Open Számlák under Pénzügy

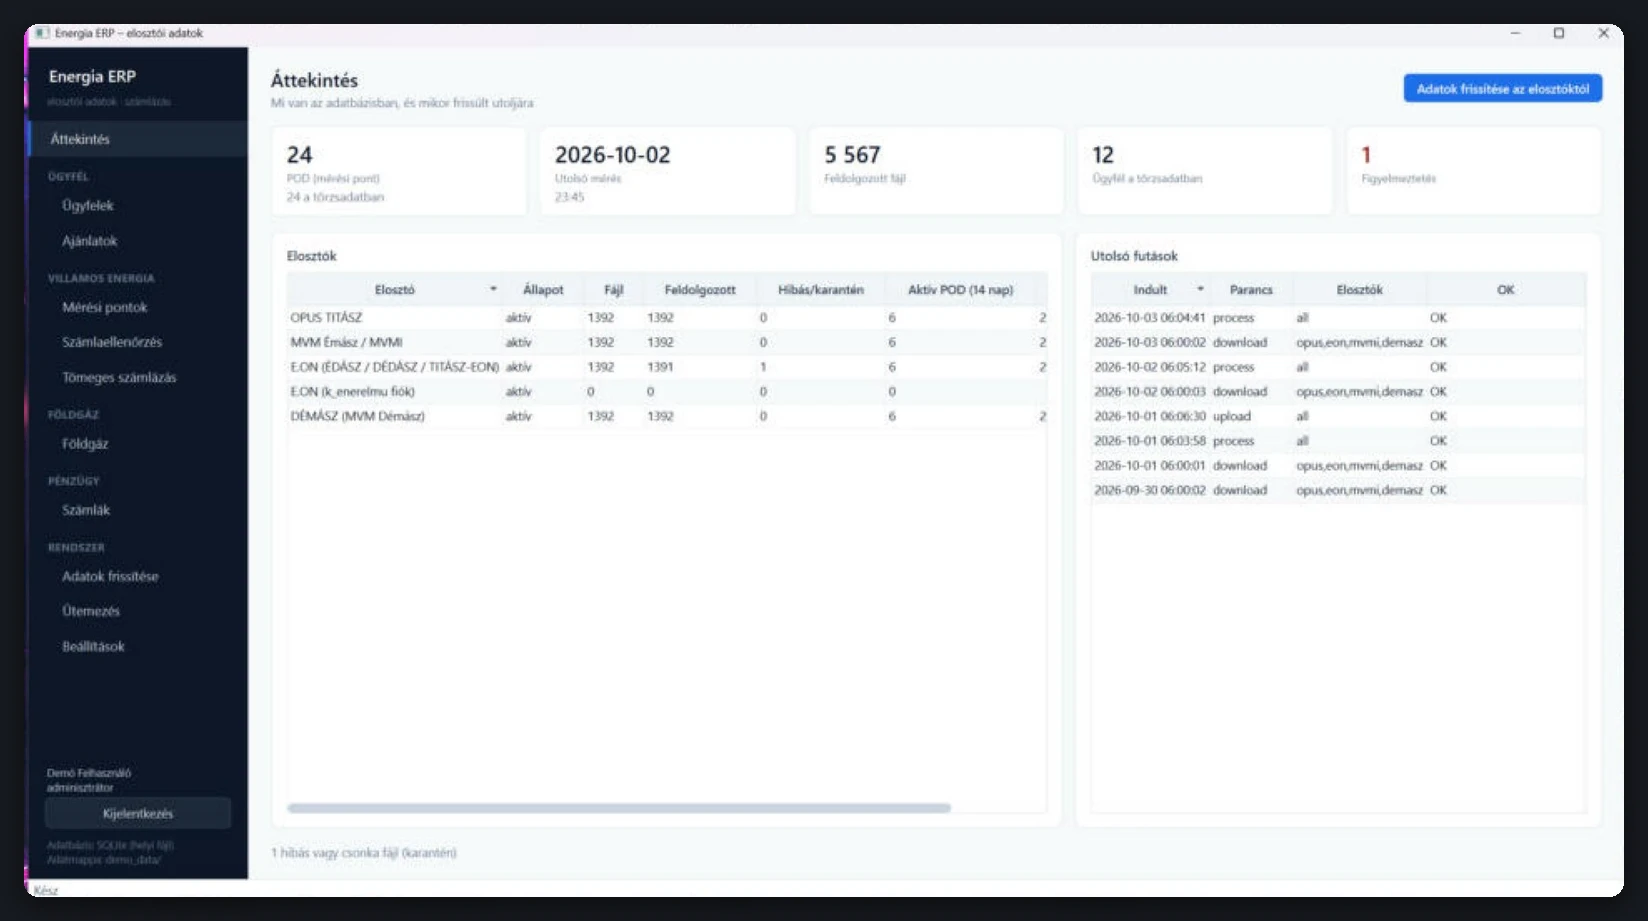point(138,510)
